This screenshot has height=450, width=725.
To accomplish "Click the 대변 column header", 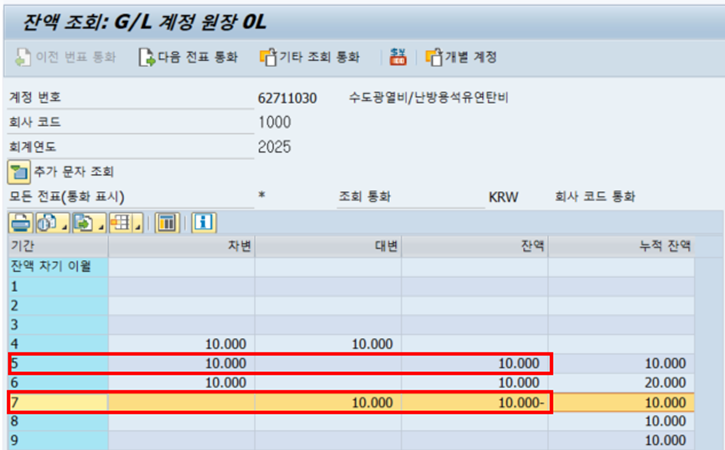I will (x=328, y=246).
